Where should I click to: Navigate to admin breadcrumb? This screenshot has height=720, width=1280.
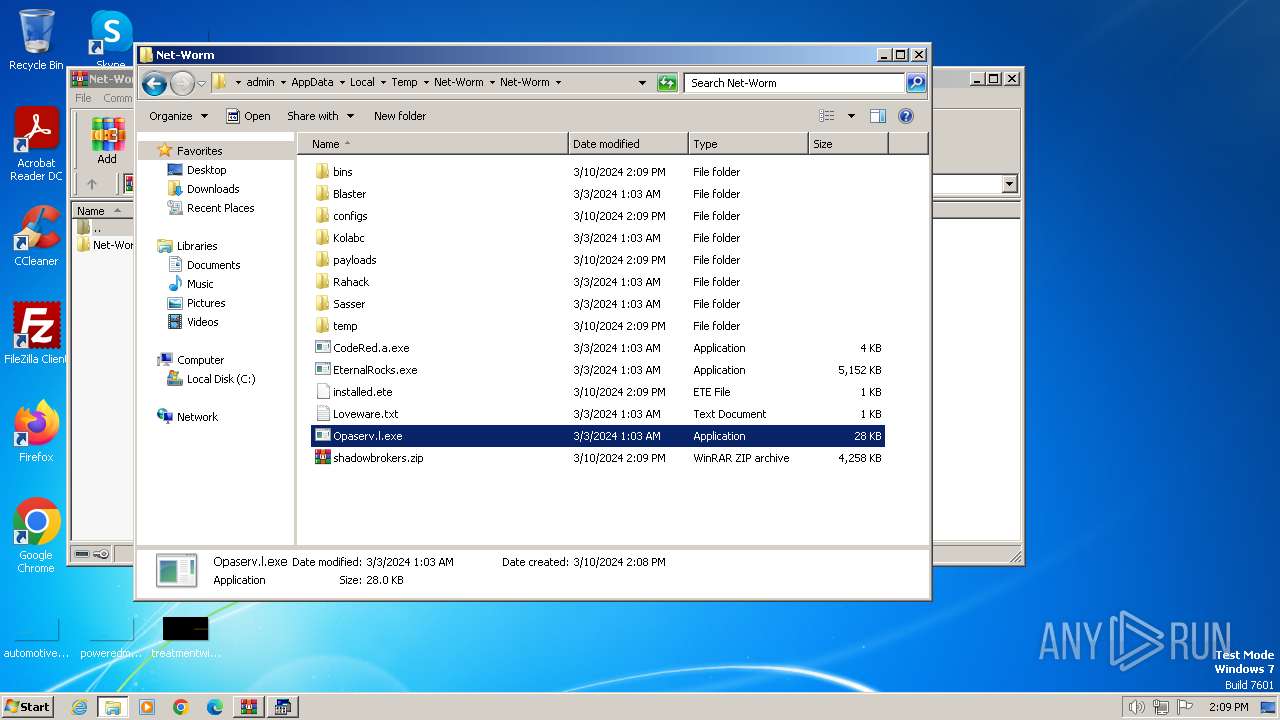pyautogui.click(x=260, y=83)
